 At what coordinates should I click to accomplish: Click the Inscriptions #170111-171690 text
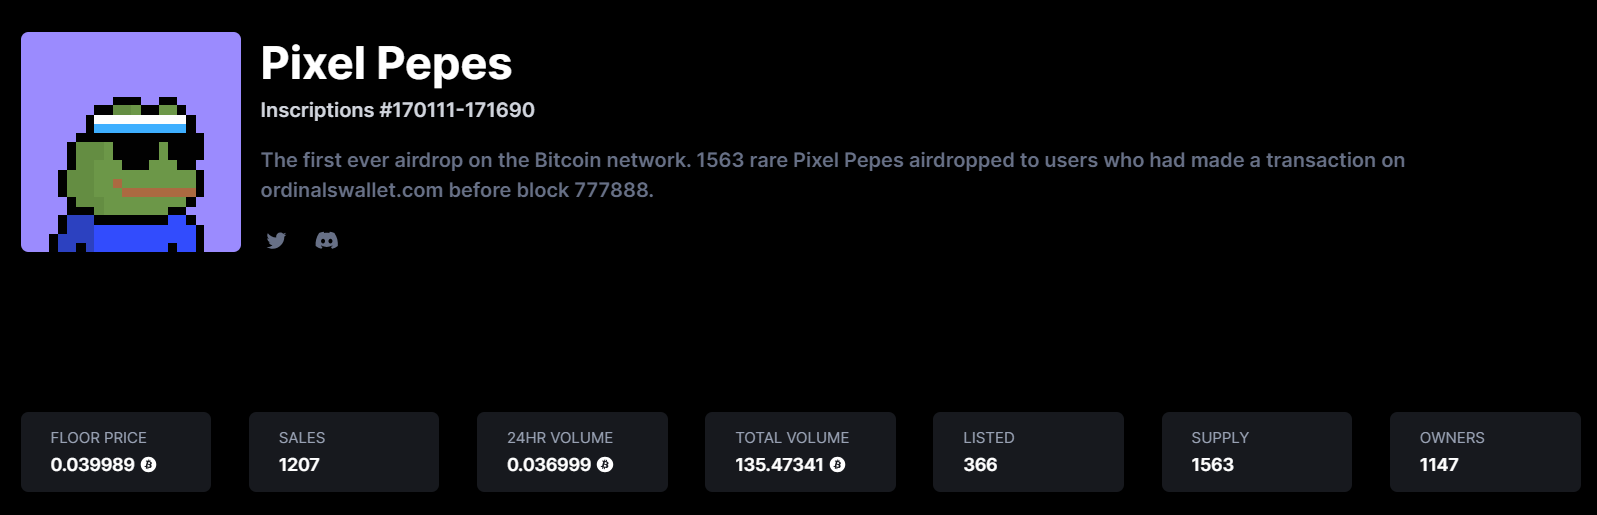pos(398,110)
